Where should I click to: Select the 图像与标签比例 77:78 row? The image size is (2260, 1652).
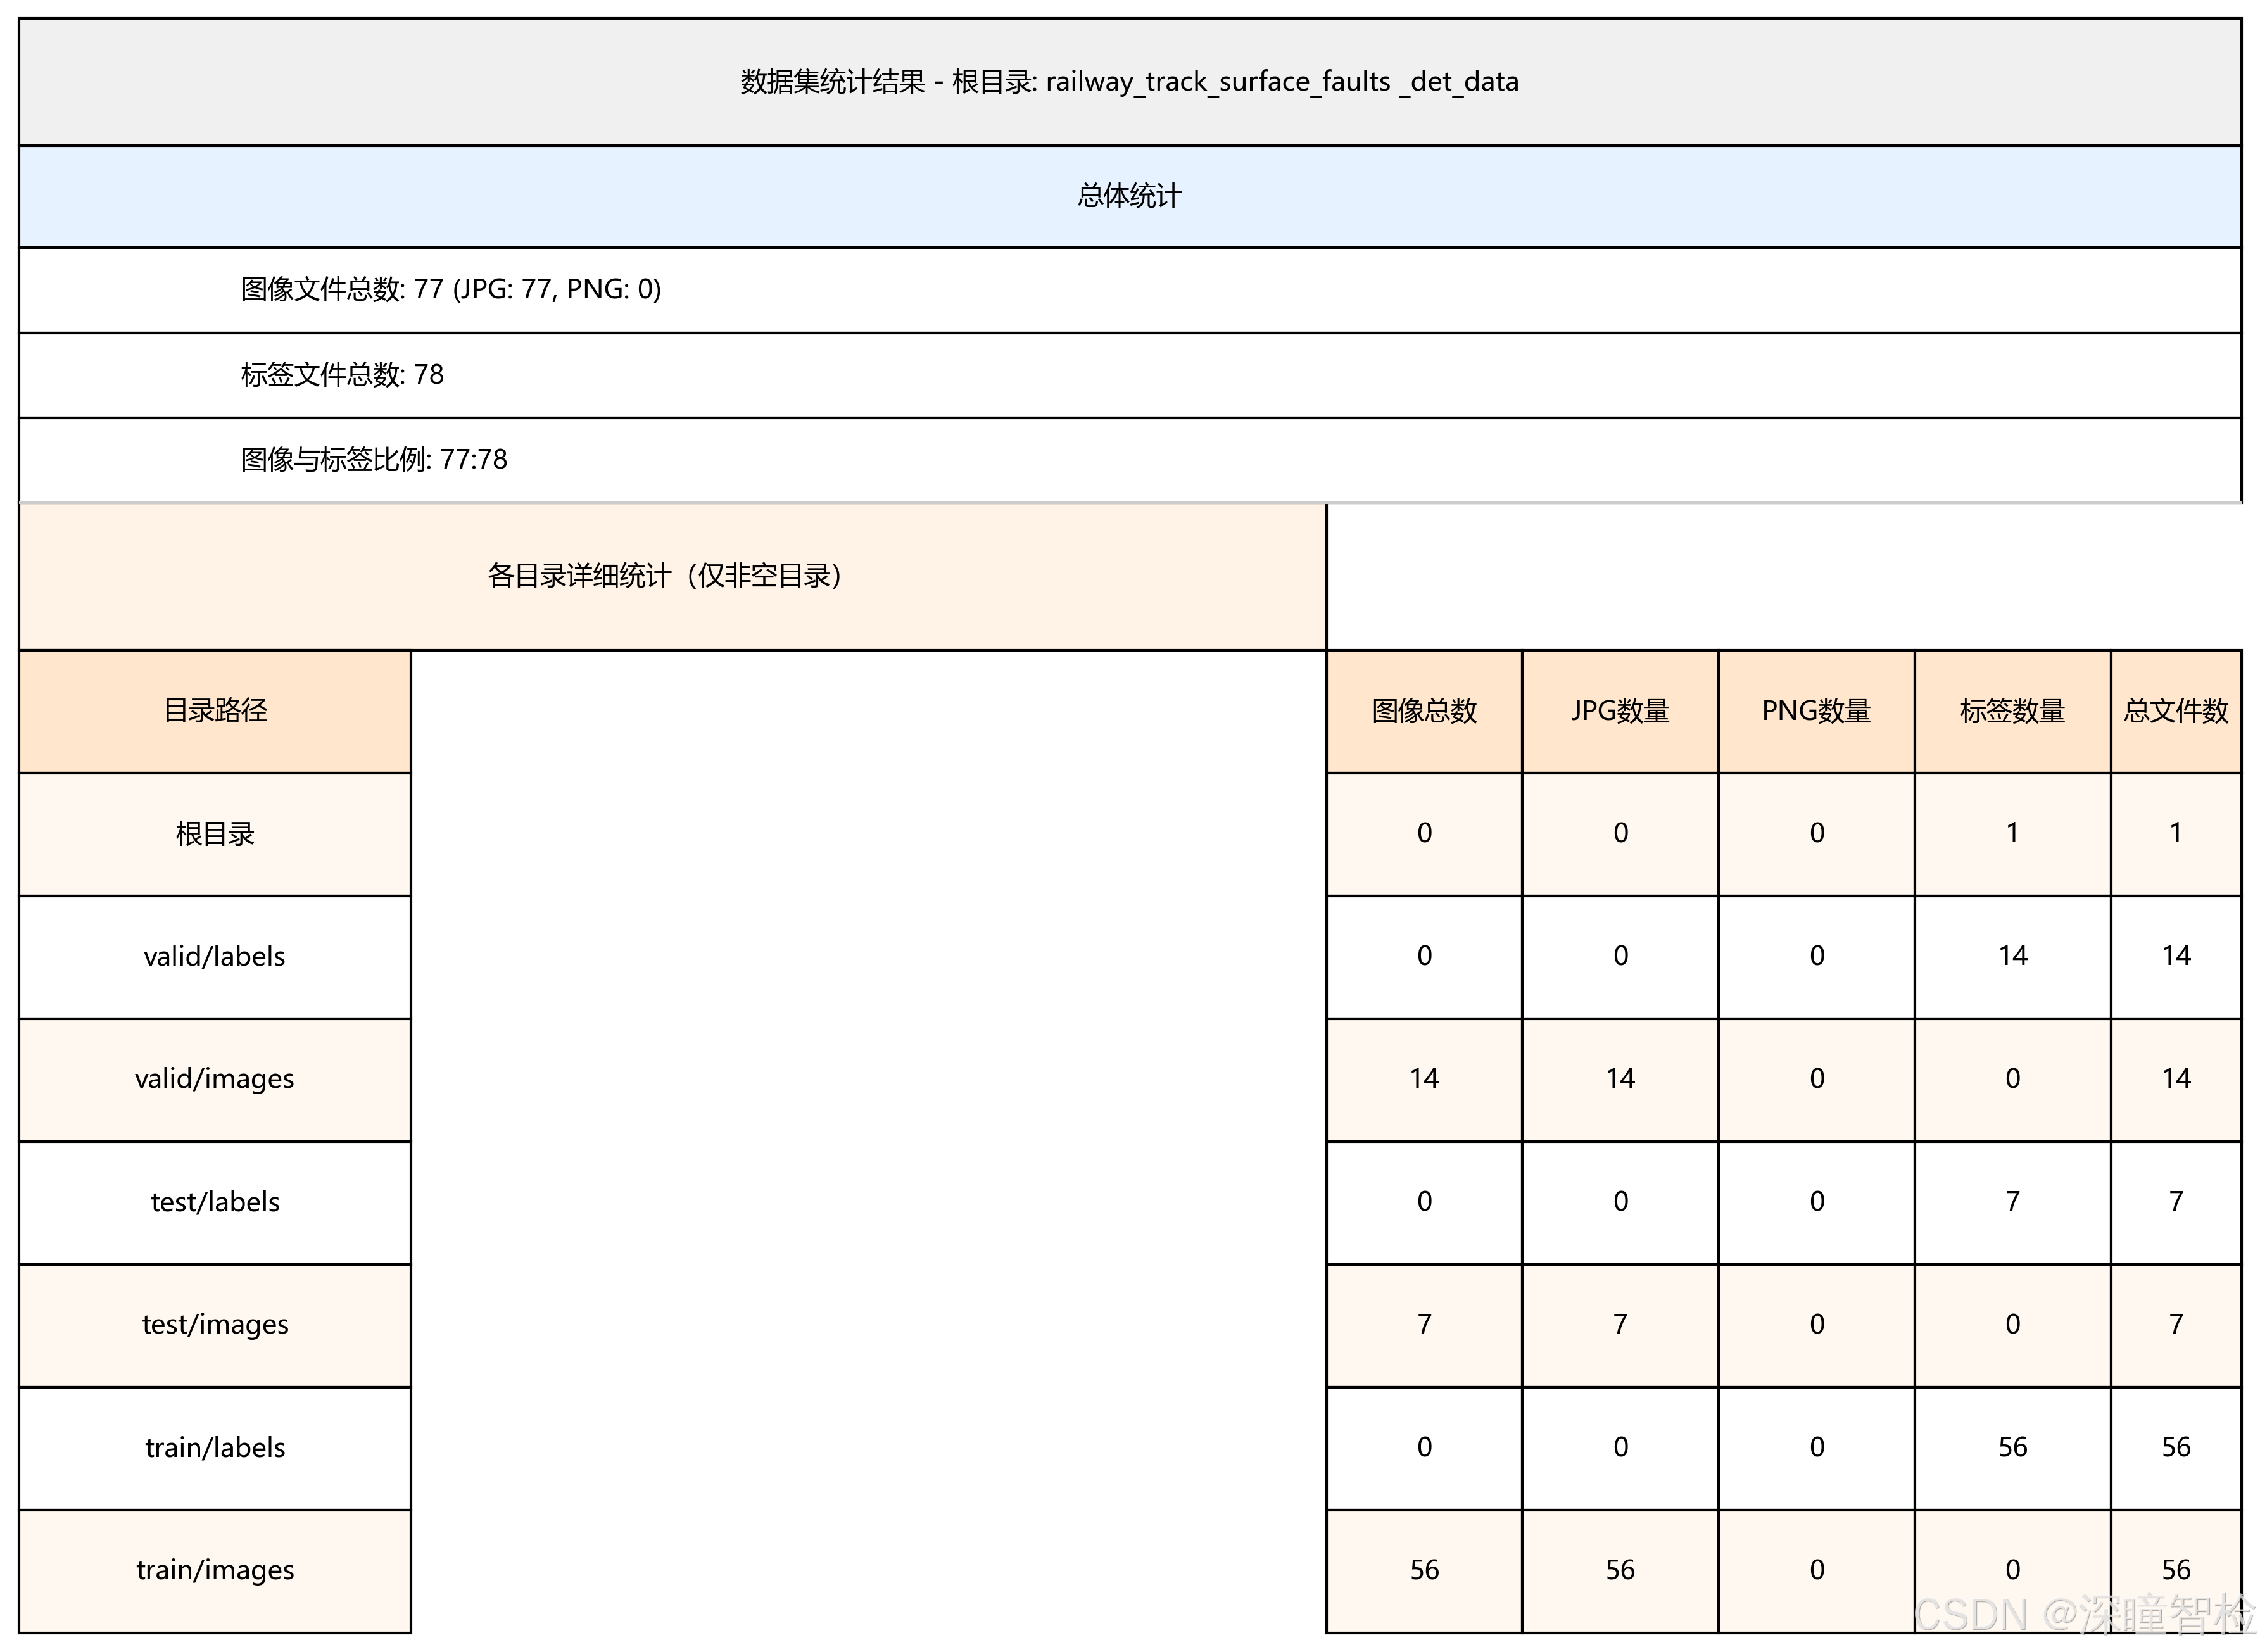point(374,460)
